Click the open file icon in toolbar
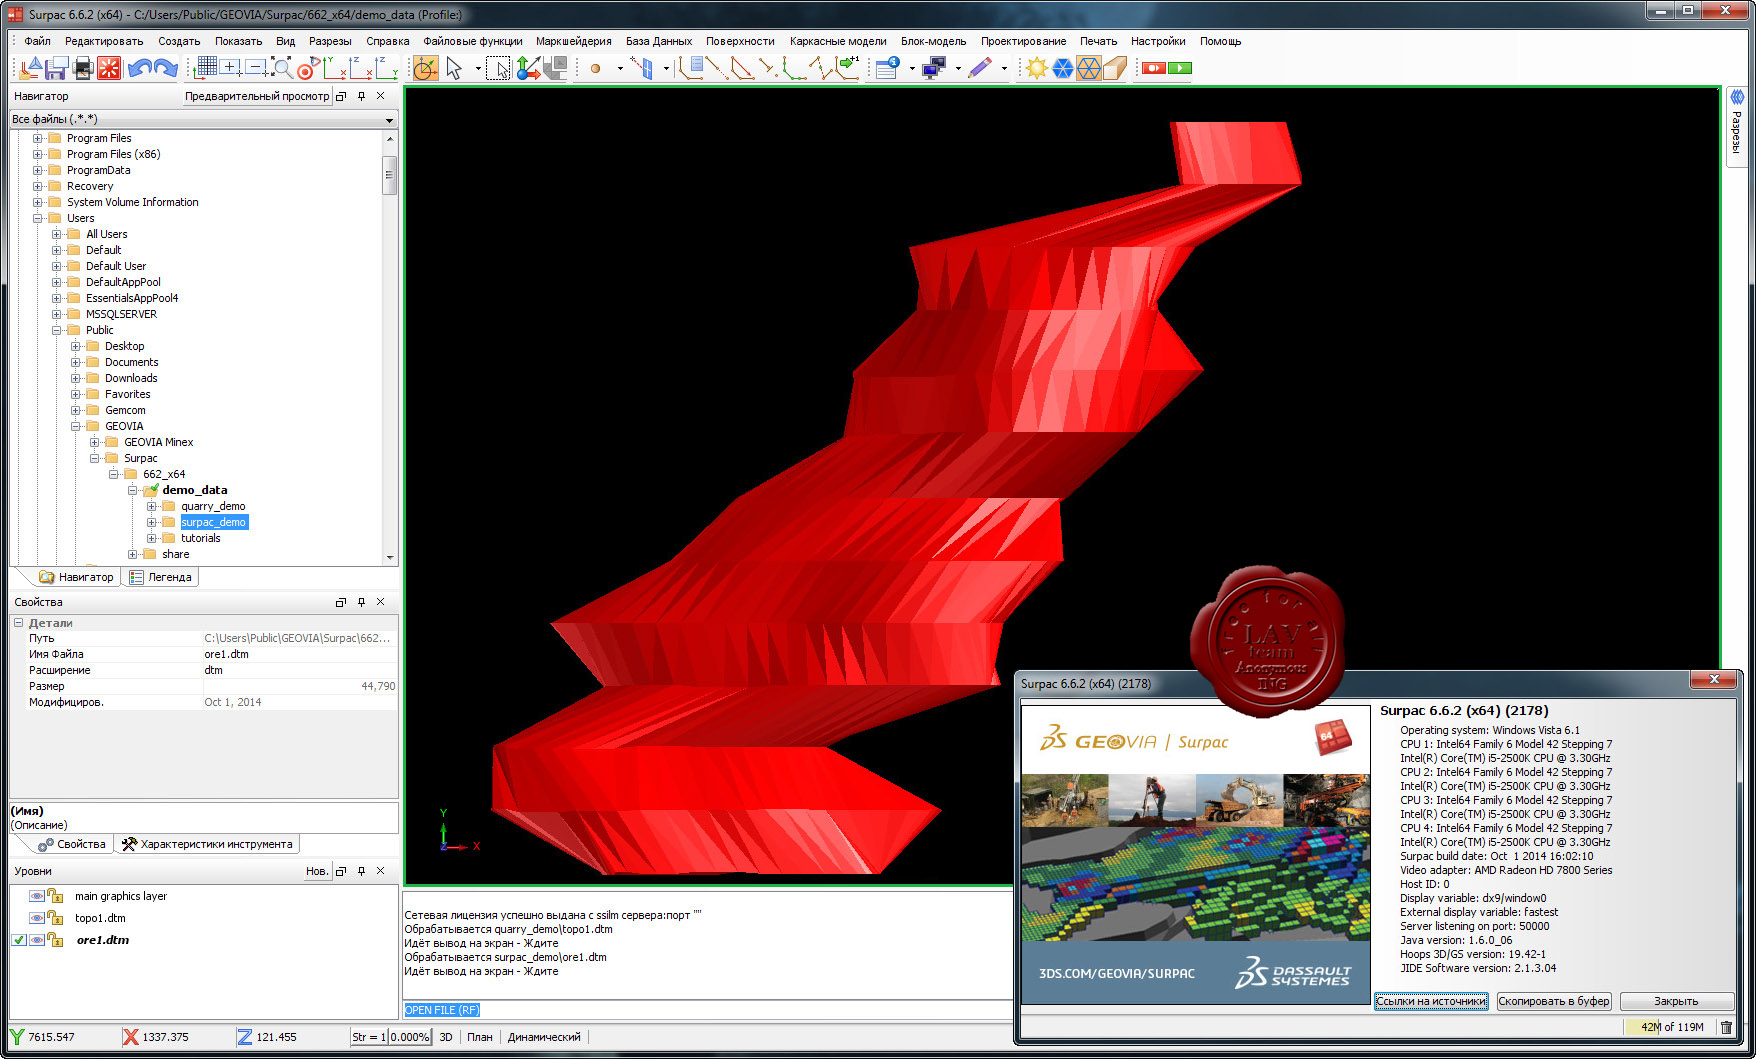Image resolution: width=1756 pixels, height=1059 pixels. click(31, 68)
